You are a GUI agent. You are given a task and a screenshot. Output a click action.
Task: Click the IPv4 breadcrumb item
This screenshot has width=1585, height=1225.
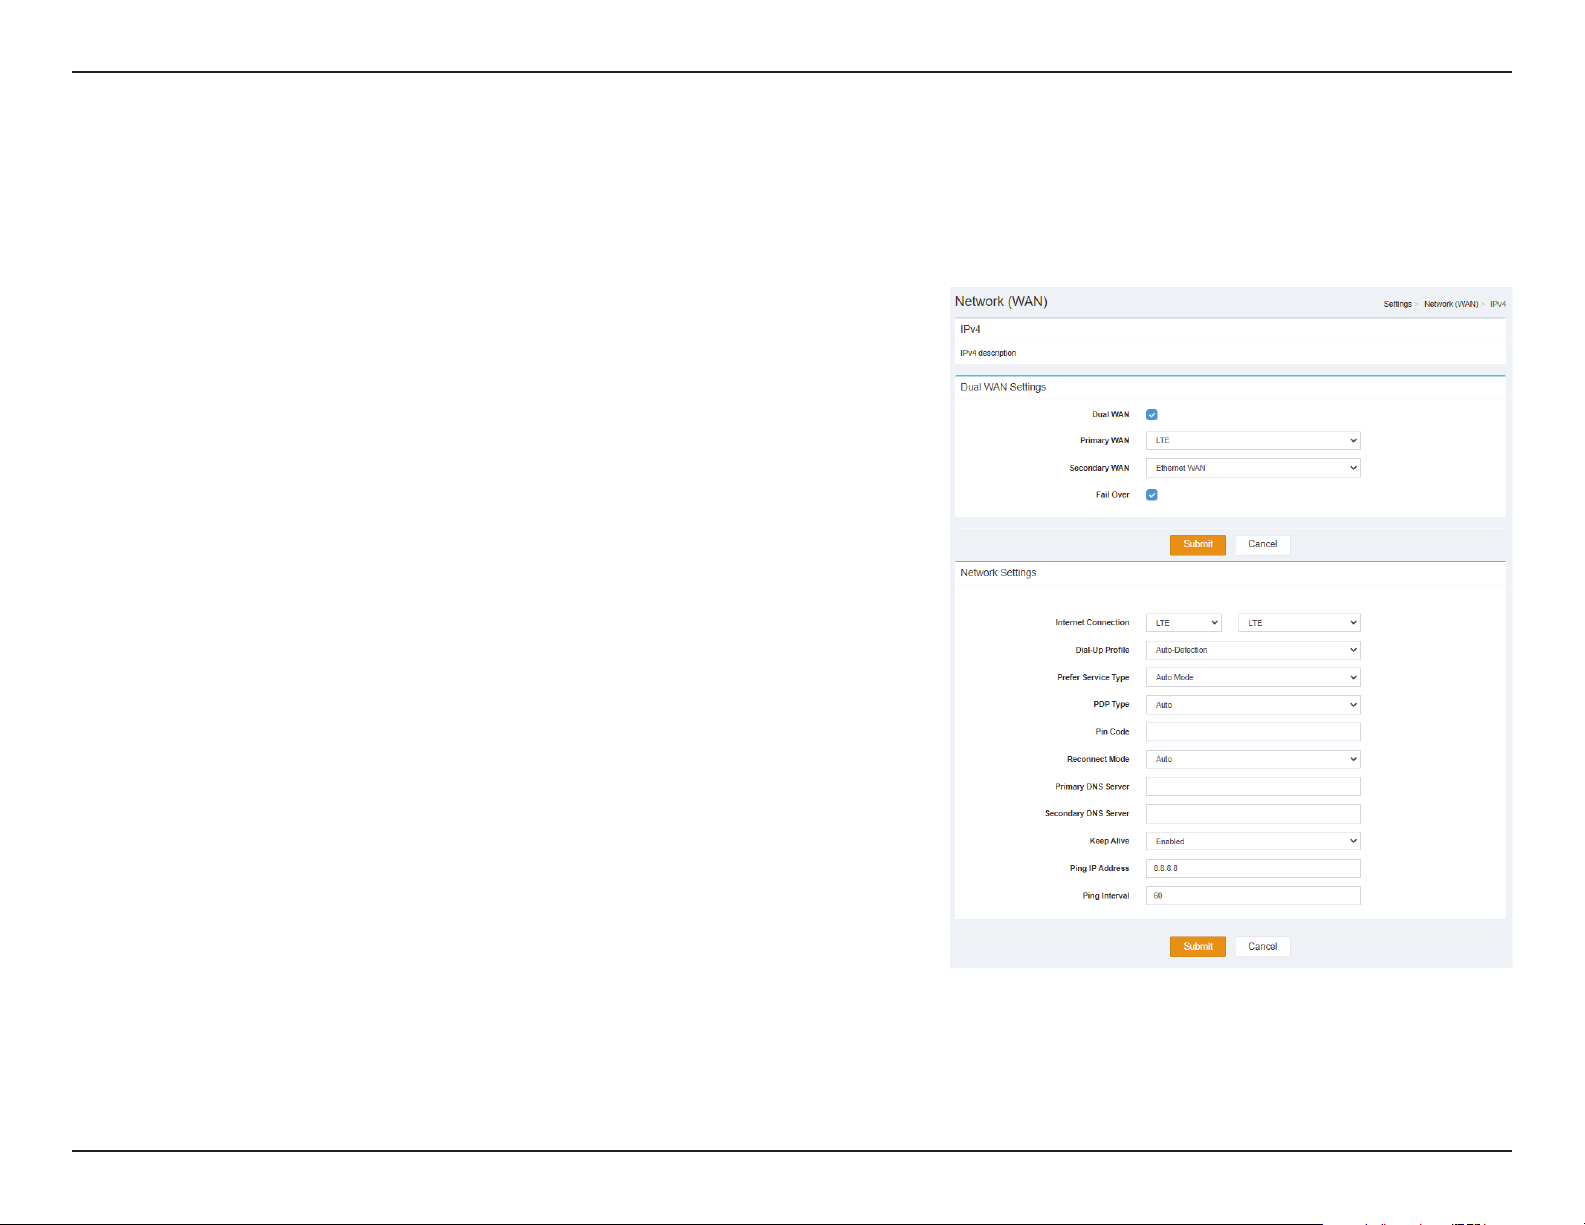coord(1498,304)
